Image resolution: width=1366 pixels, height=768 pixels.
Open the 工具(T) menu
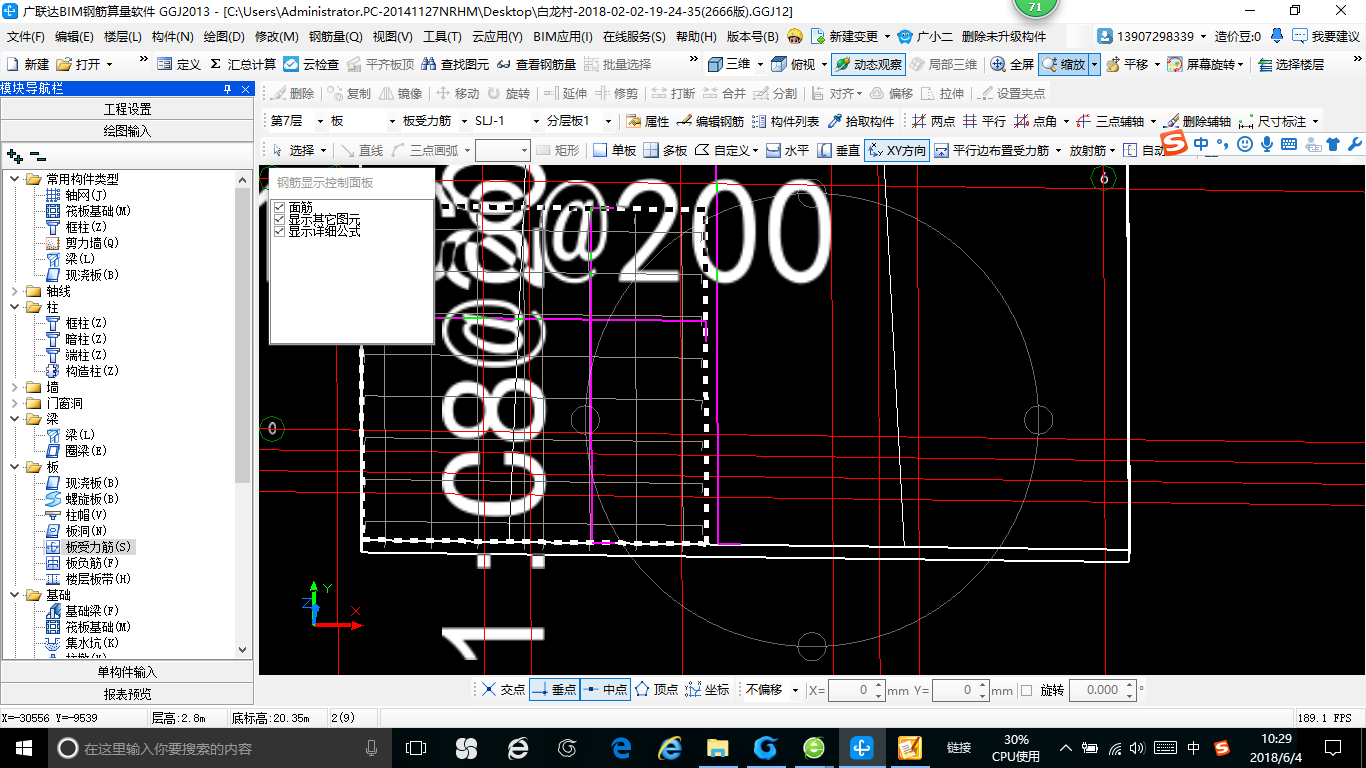click(x=442, y=36)
